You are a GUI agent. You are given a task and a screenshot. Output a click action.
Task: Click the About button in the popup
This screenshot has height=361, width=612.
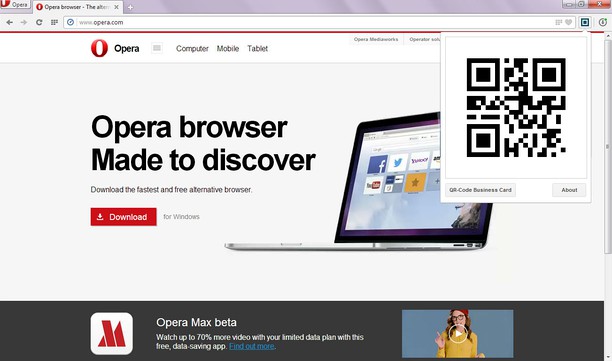click(569, 190)
